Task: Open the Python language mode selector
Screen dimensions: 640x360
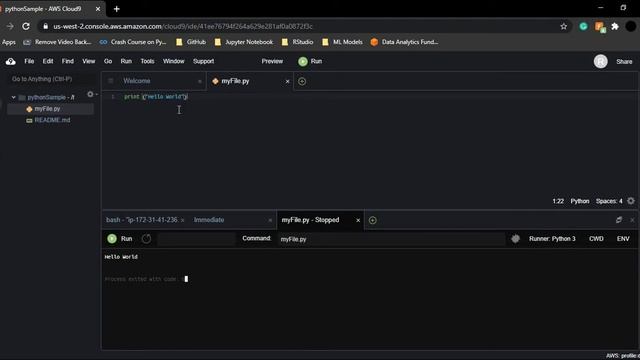Action: (x=580, y=201)
